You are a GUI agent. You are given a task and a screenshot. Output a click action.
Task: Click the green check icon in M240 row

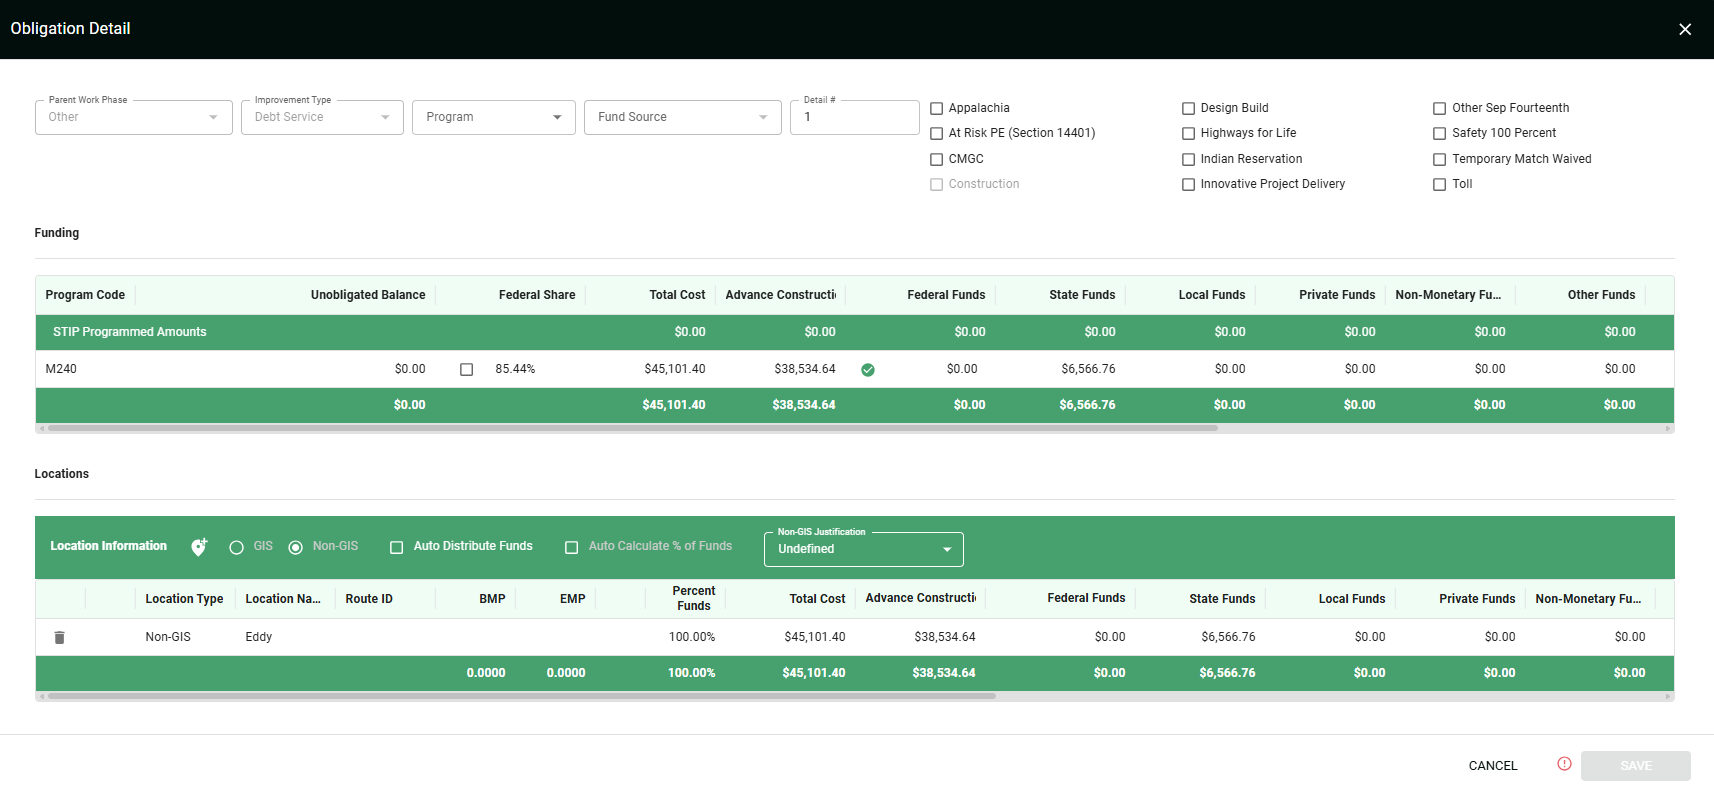[x=868, y=370]
